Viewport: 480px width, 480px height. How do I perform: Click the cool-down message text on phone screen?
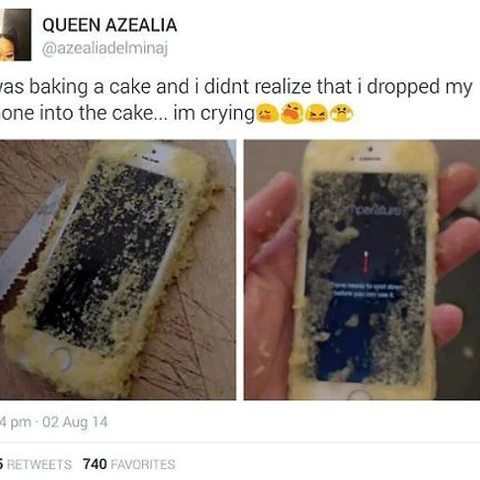click(367, 290)
